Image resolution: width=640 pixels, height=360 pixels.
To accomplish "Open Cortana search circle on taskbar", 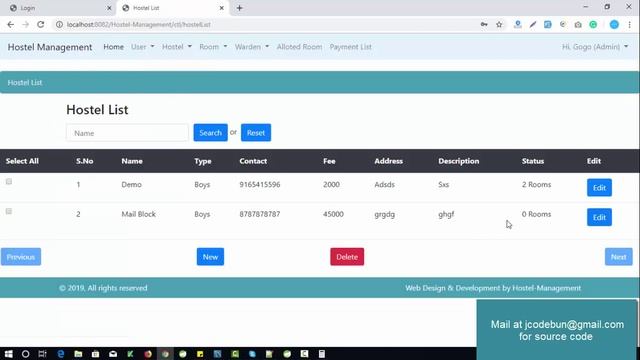I will pos(25,354).
